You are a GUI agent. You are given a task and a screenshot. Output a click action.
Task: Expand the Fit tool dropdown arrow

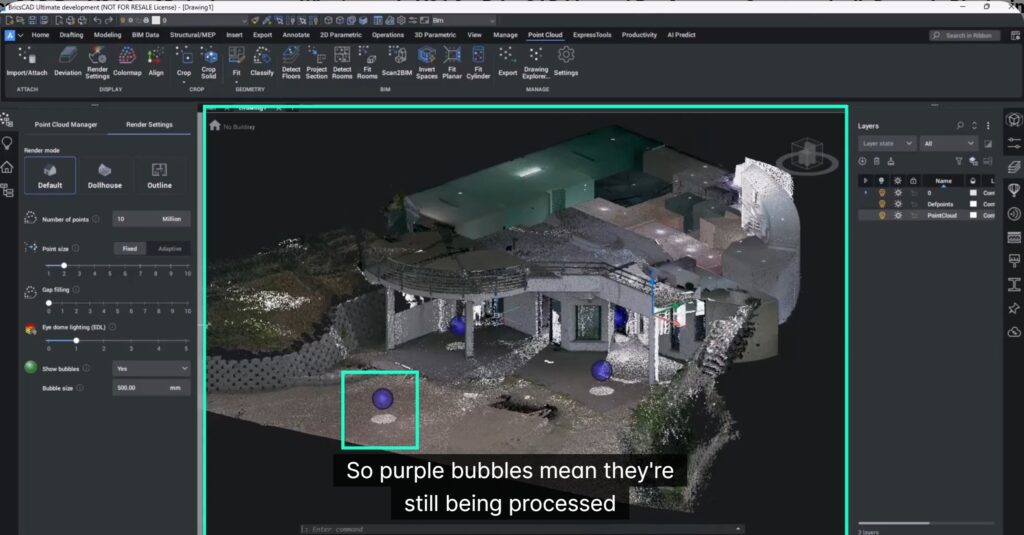pyautogui.click(x=236, y=82)
